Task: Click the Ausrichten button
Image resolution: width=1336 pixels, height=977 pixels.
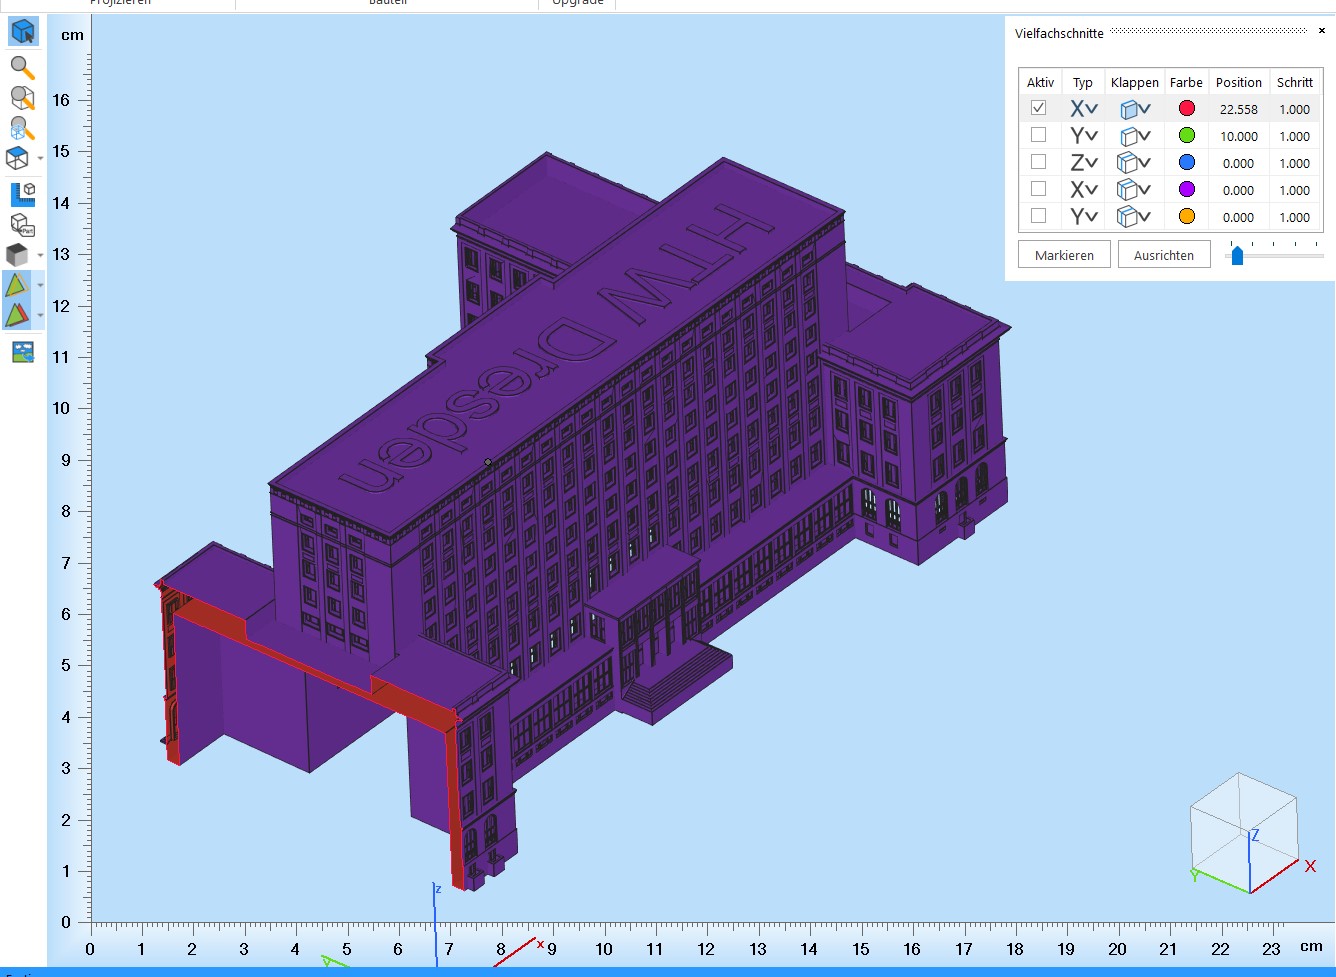Action: pyautogui.click(x=1164, y=255)
